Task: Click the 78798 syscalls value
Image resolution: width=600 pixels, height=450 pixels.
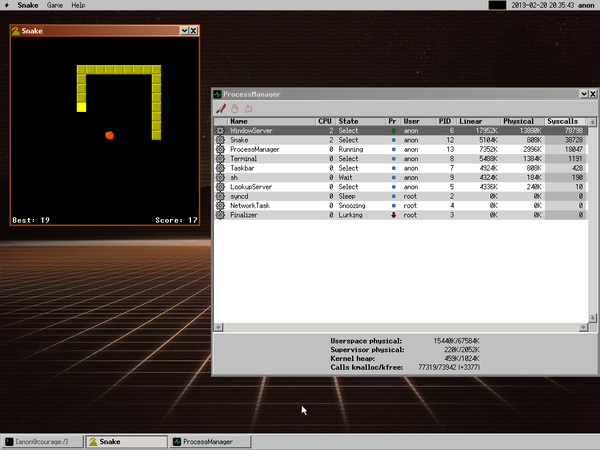Action: [x=574, y=130]
